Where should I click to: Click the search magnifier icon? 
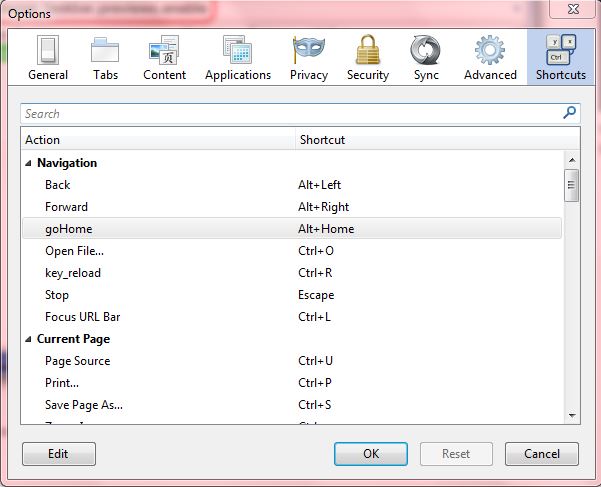coord(570,113)
